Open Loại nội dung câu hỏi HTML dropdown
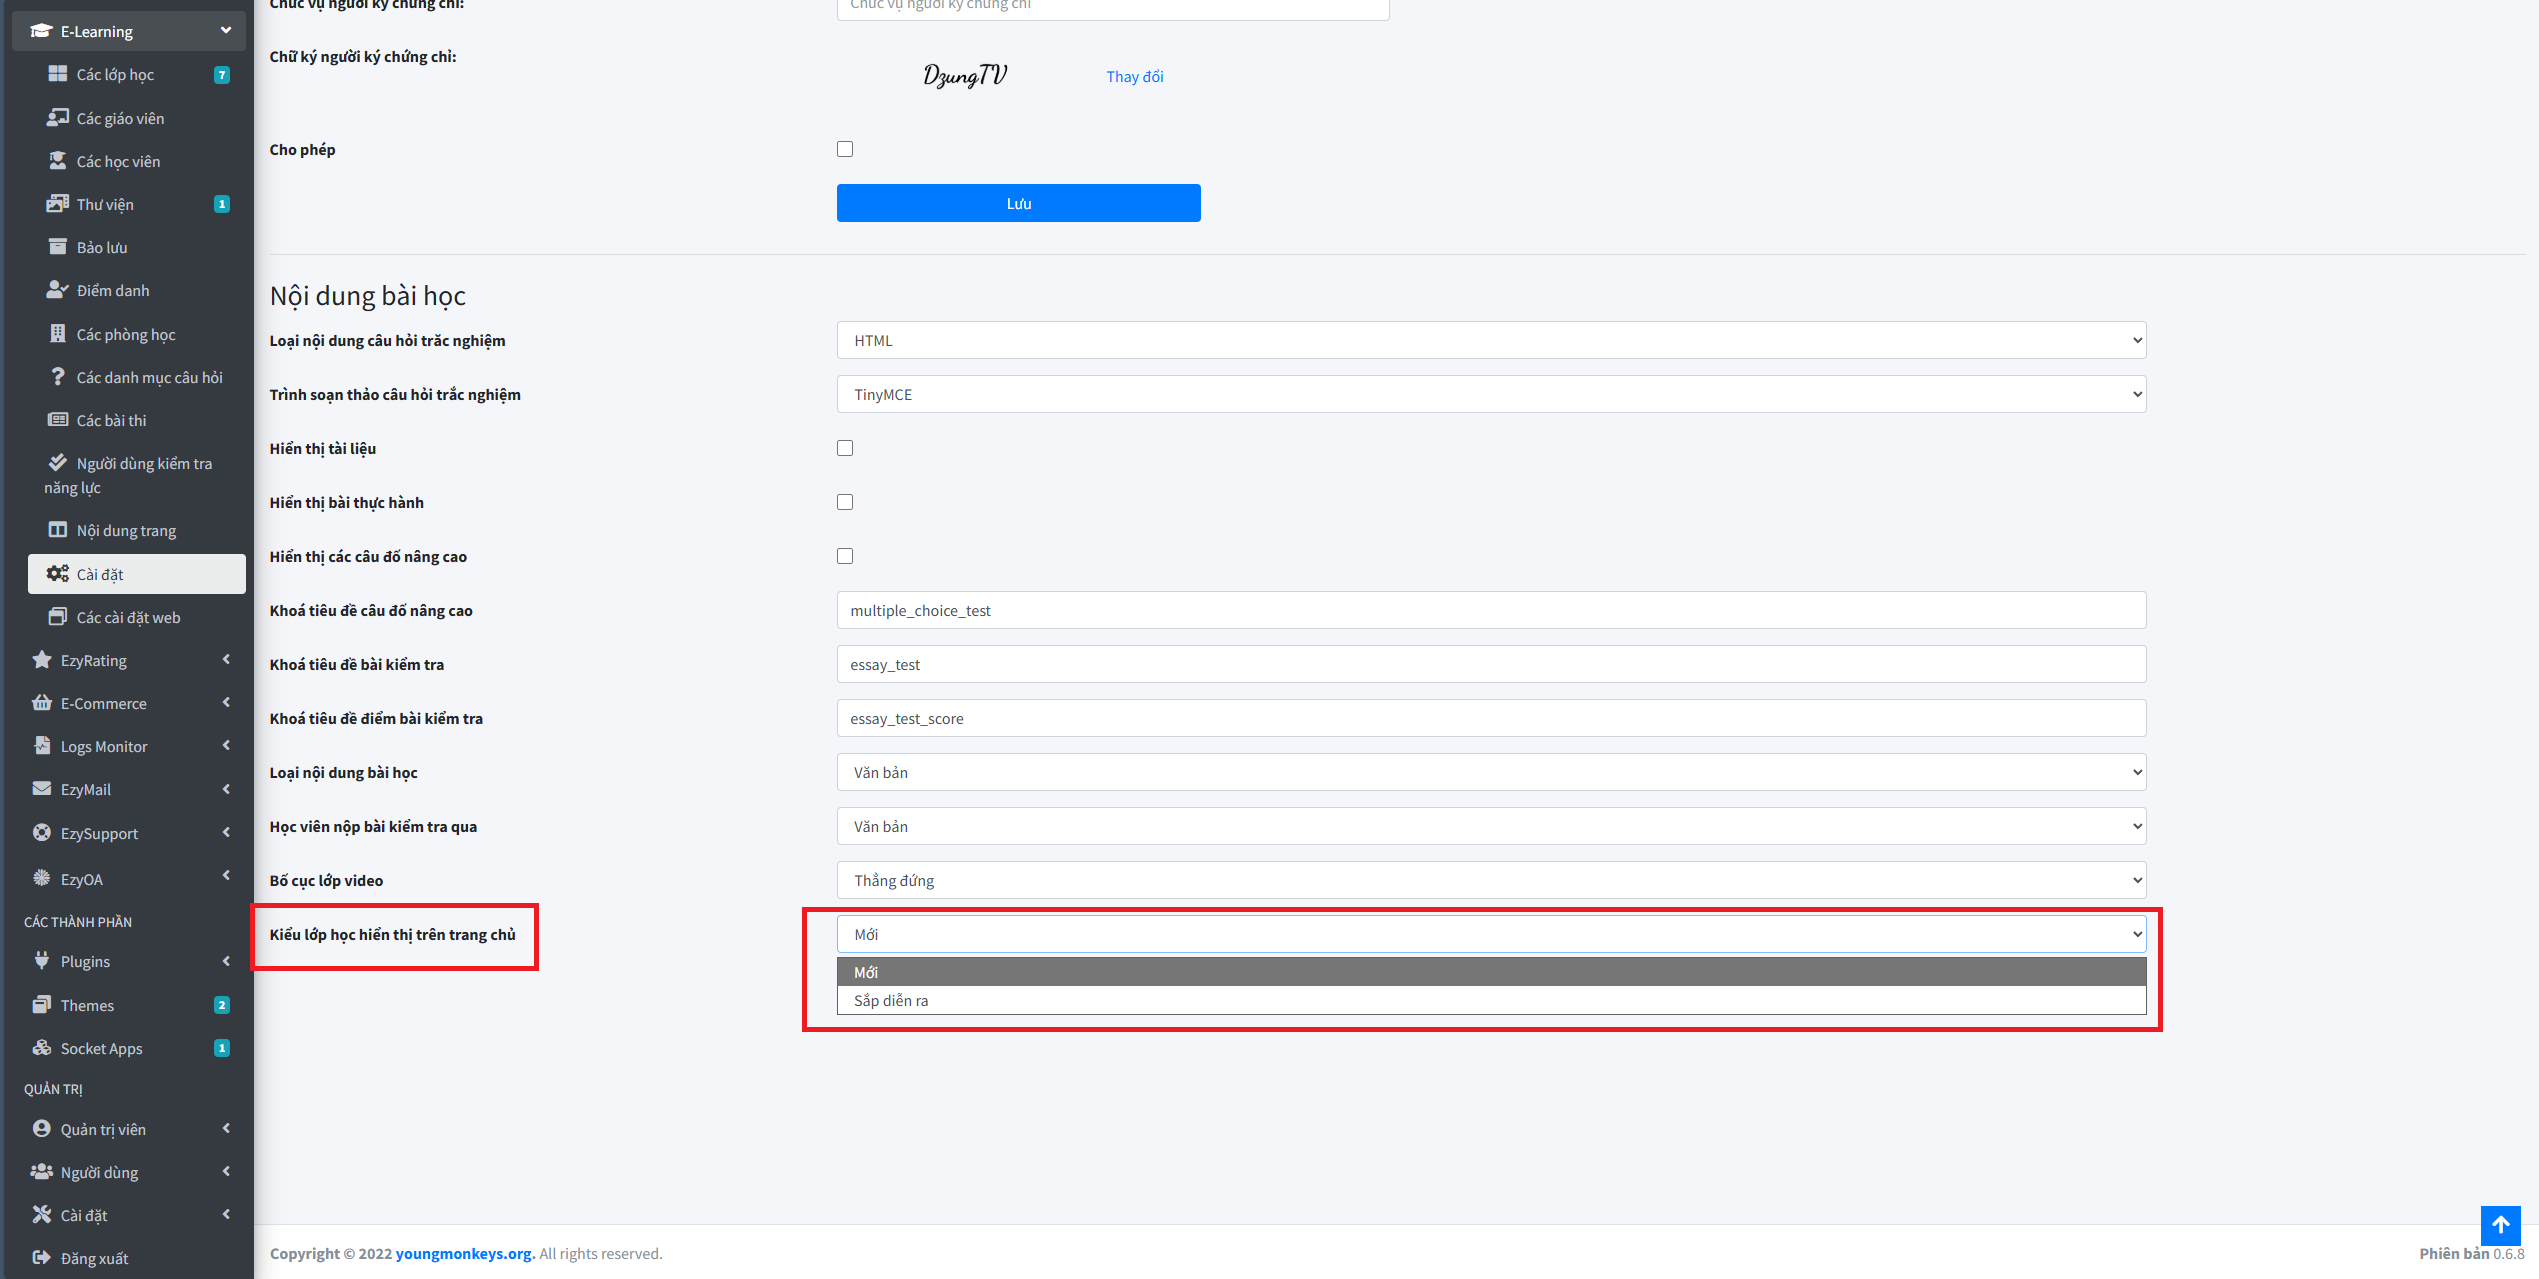The width and height of the screenshot is (2539, 1279). (1490, 340)
